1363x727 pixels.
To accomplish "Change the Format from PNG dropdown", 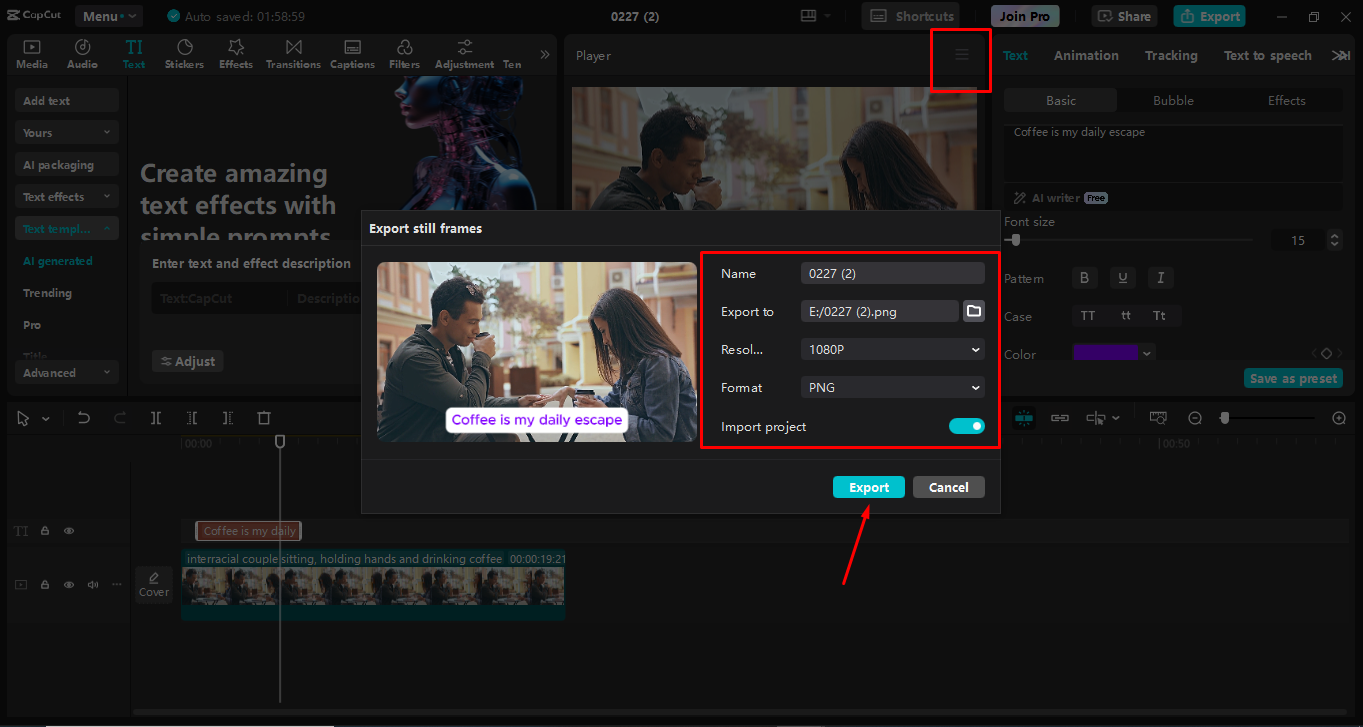I will click(x=891, y=387).
